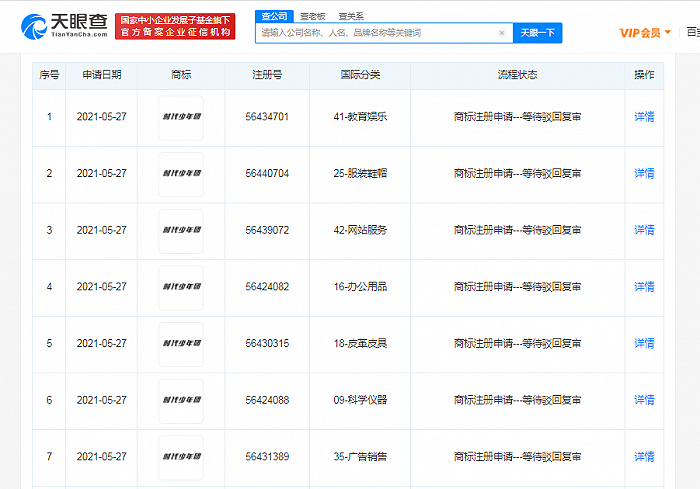
Task: Open the trademark thumbnail in row 3
Action: (x=181, y=231)
